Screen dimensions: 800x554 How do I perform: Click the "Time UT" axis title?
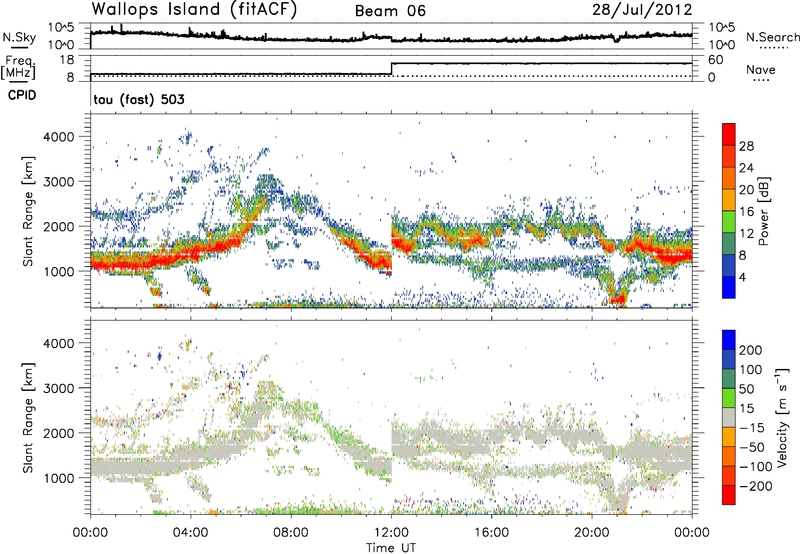[x=391, y=547]
